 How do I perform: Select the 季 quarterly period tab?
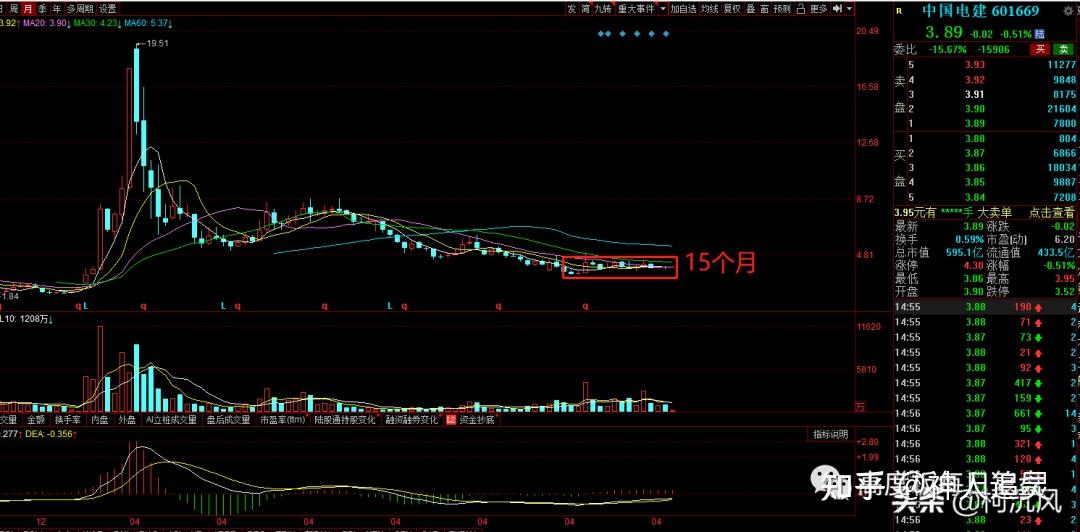coord(43,9)
